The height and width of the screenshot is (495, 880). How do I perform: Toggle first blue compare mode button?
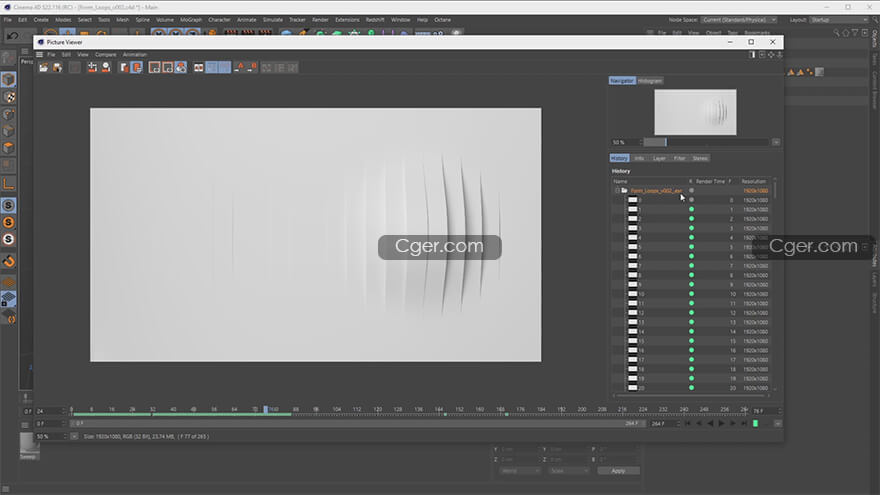coord(212,67)
